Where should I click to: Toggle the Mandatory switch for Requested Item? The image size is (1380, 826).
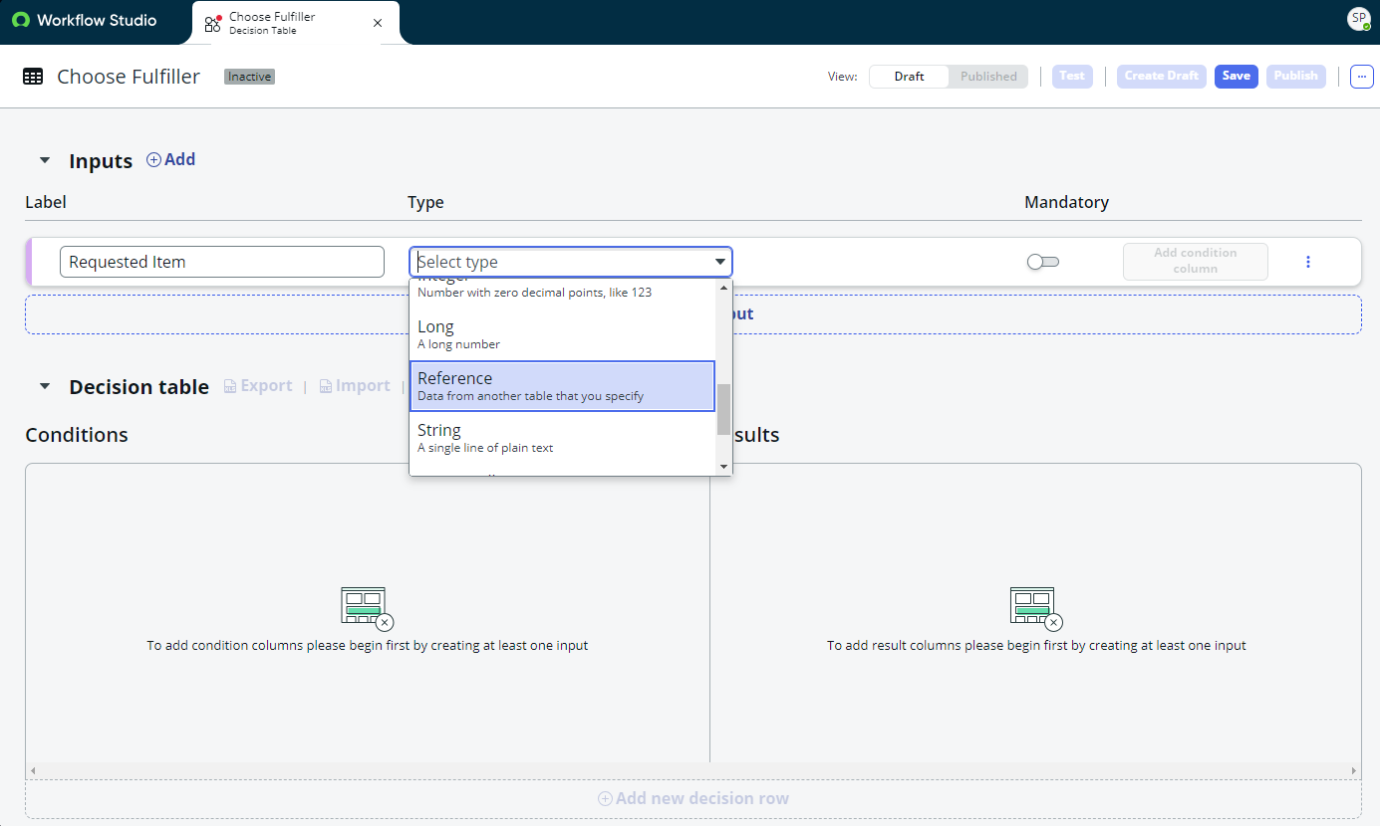click(1043, 262)
